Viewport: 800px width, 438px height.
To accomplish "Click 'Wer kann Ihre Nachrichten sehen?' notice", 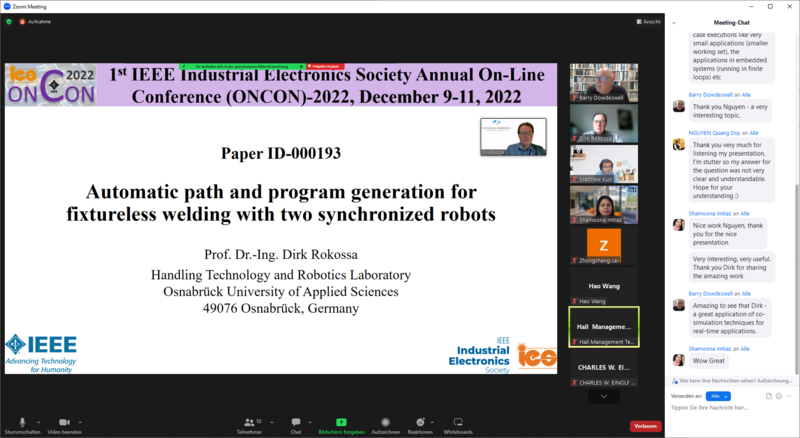I will click(732, 381).
